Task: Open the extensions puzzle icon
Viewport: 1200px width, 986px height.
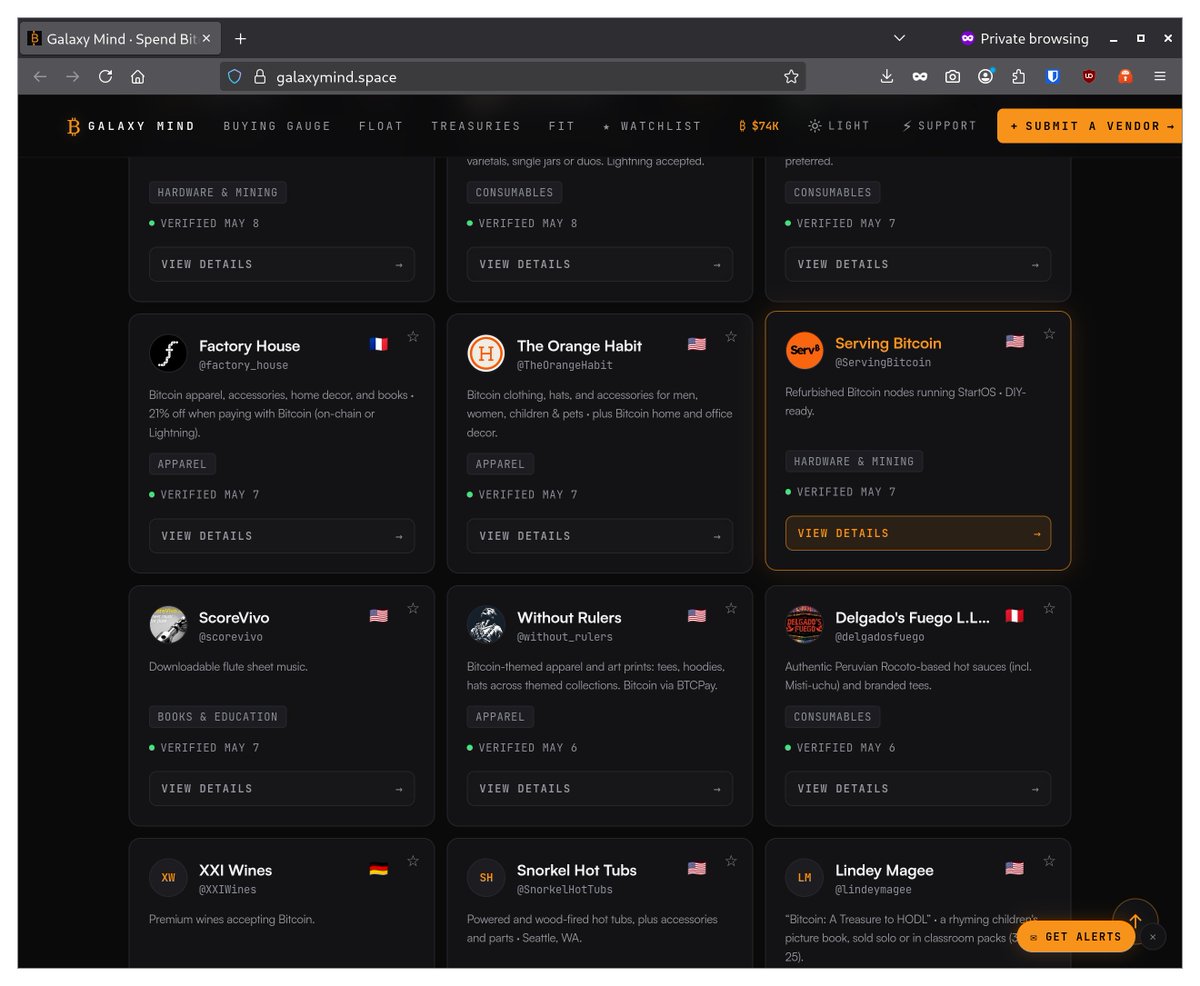Action: tap(1018, 76)
